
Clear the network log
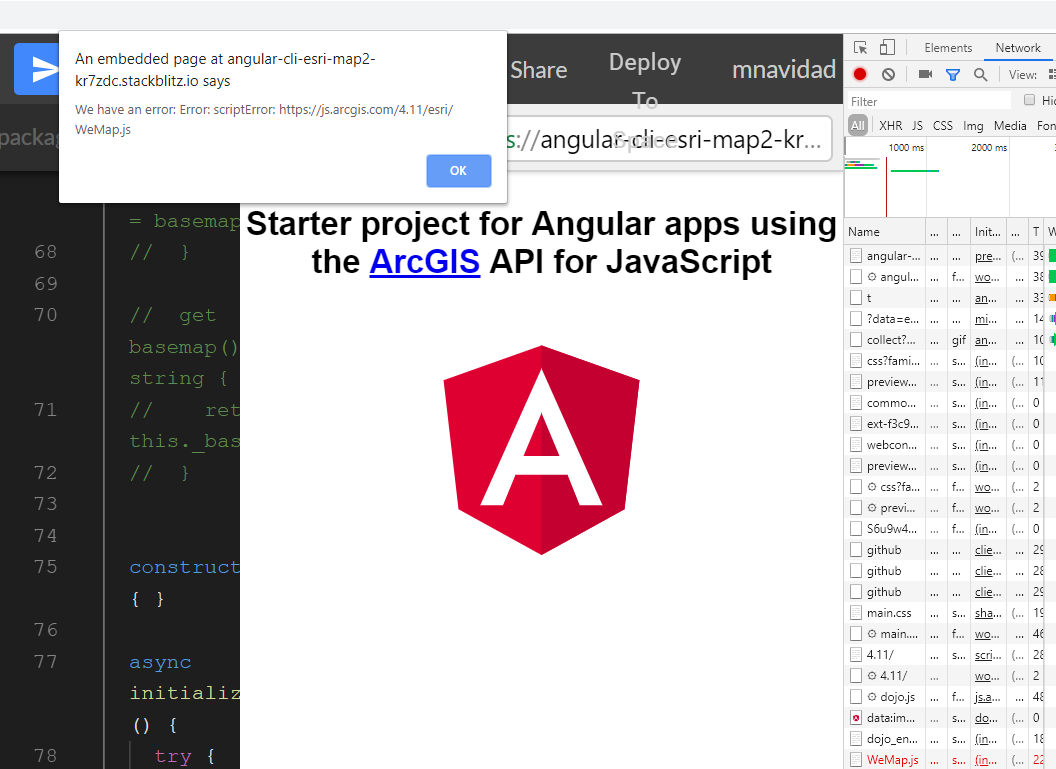pyautogui.click(x=888, y=74)
